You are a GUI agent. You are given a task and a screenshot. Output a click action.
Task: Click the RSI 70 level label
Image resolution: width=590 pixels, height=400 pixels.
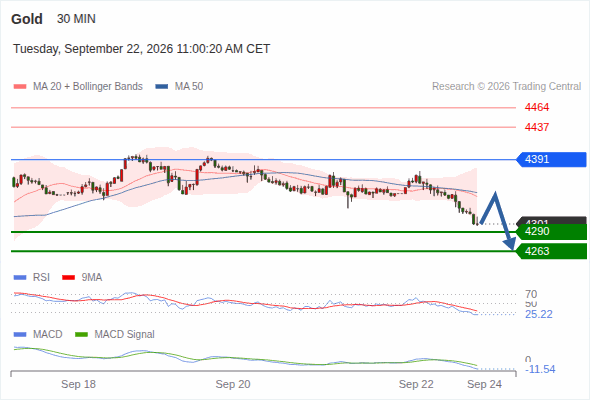coord(531,294)
